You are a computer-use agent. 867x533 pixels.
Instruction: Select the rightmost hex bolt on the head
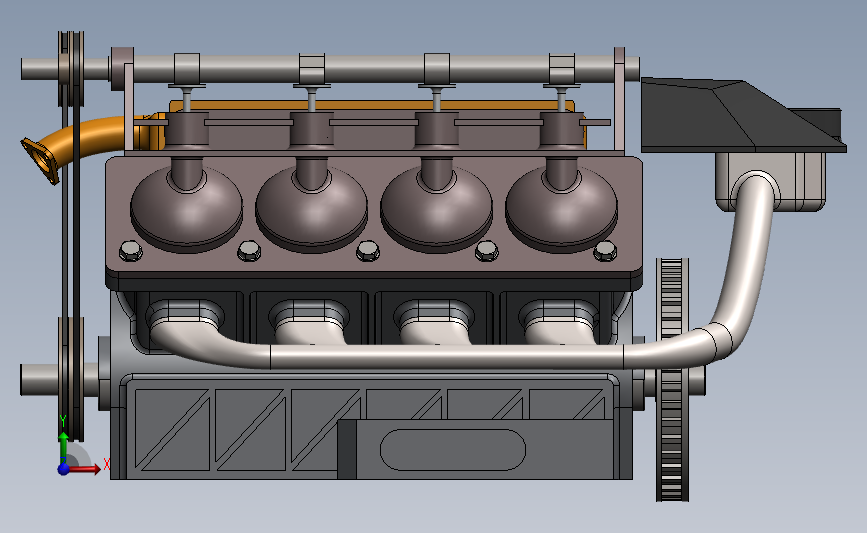pos(605,251)
